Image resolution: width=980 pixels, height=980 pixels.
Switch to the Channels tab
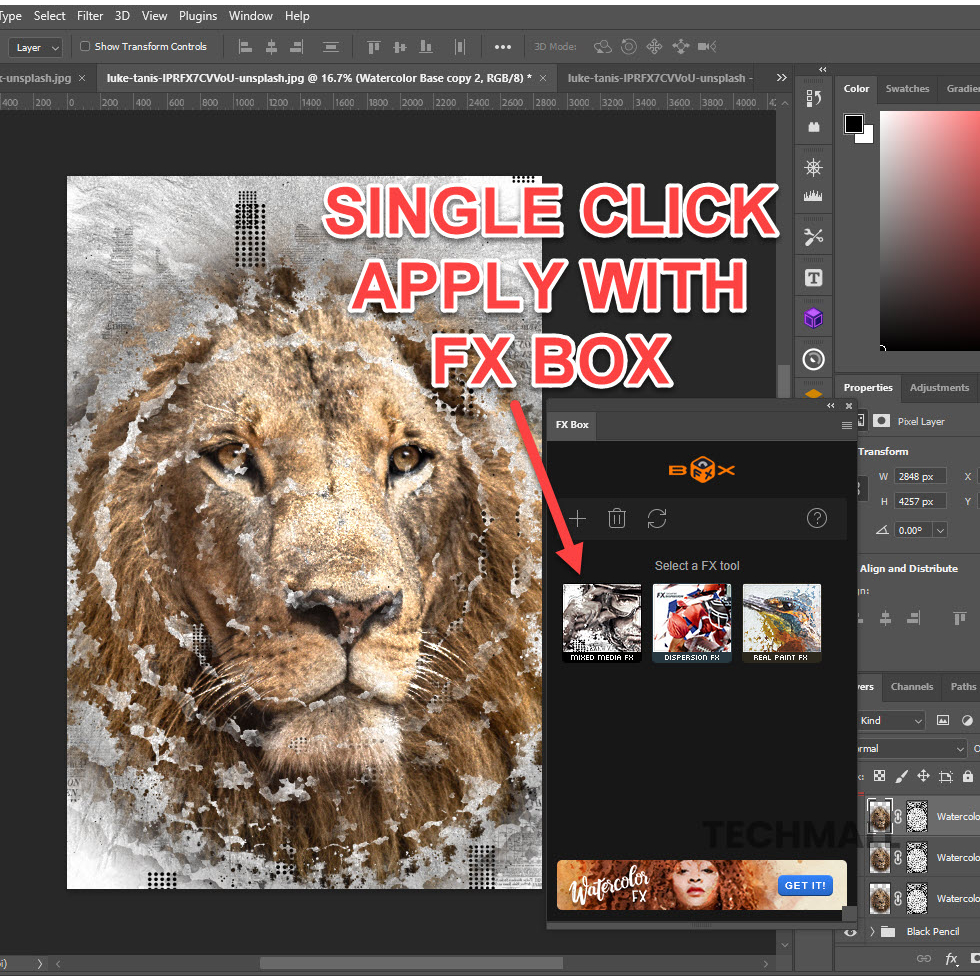point(911,687)
